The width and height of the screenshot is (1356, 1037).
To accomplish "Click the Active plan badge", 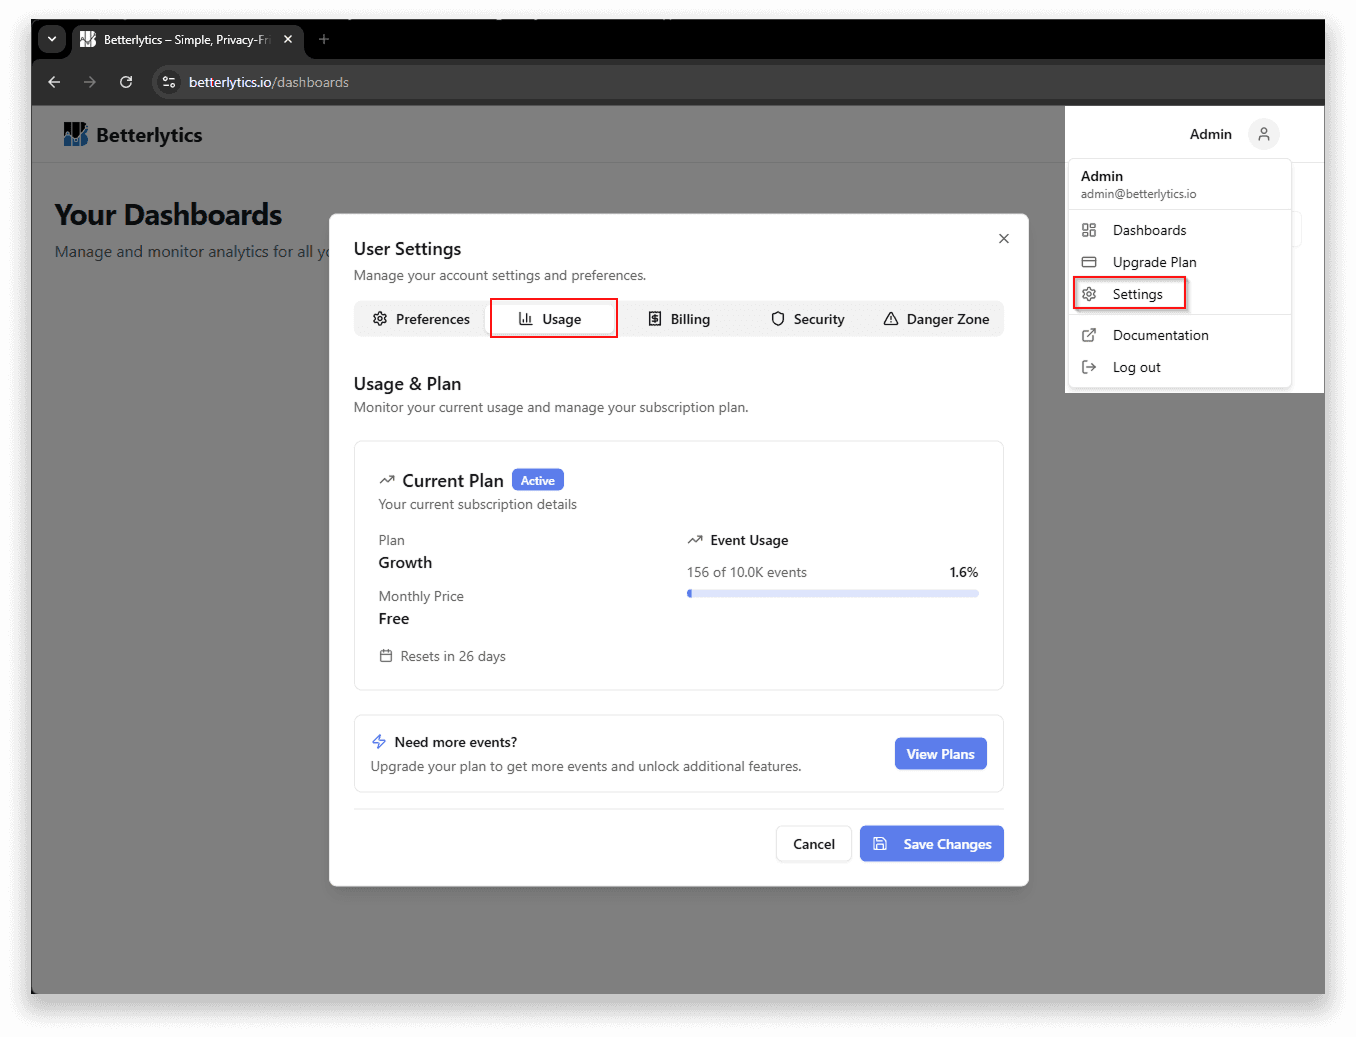I will (538, 480).
